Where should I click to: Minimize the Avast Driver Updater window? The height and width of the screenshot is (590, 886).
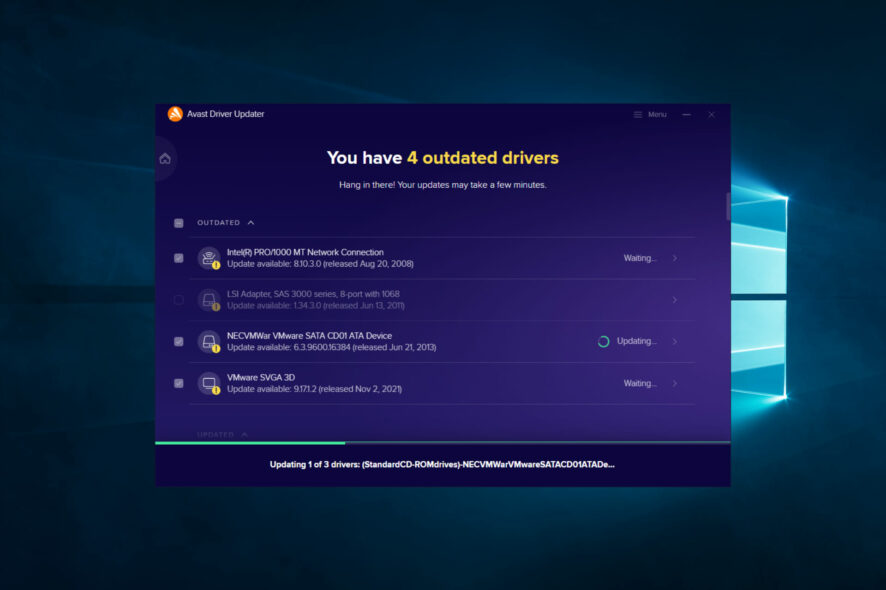[x=687, y=114]
